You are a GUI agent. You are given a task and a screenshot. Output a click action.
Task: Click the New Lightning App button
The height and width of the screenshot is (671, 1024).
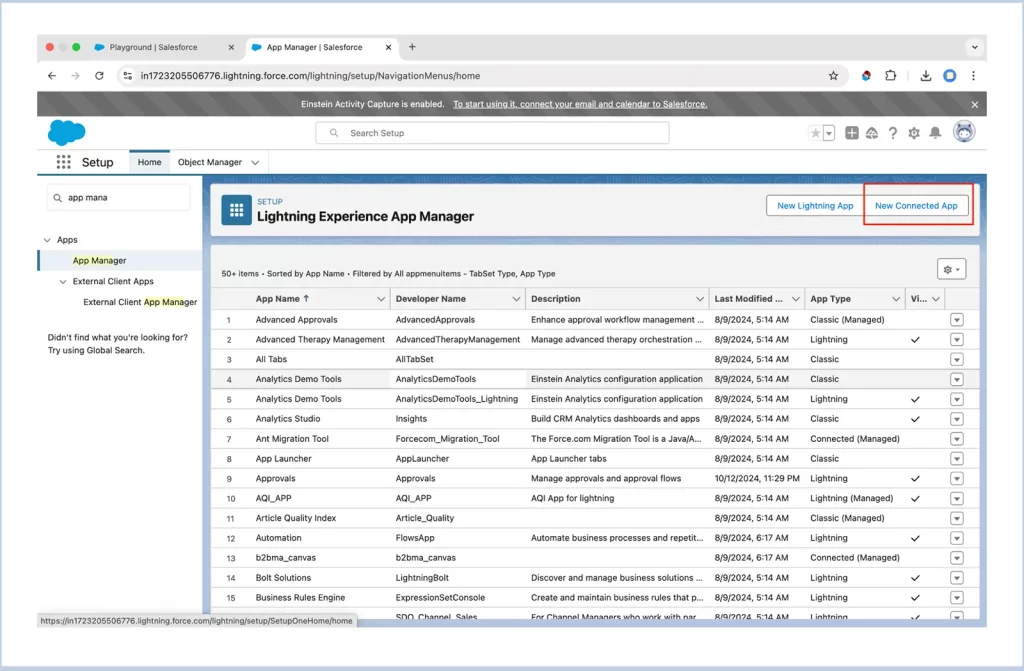point(815,206)
